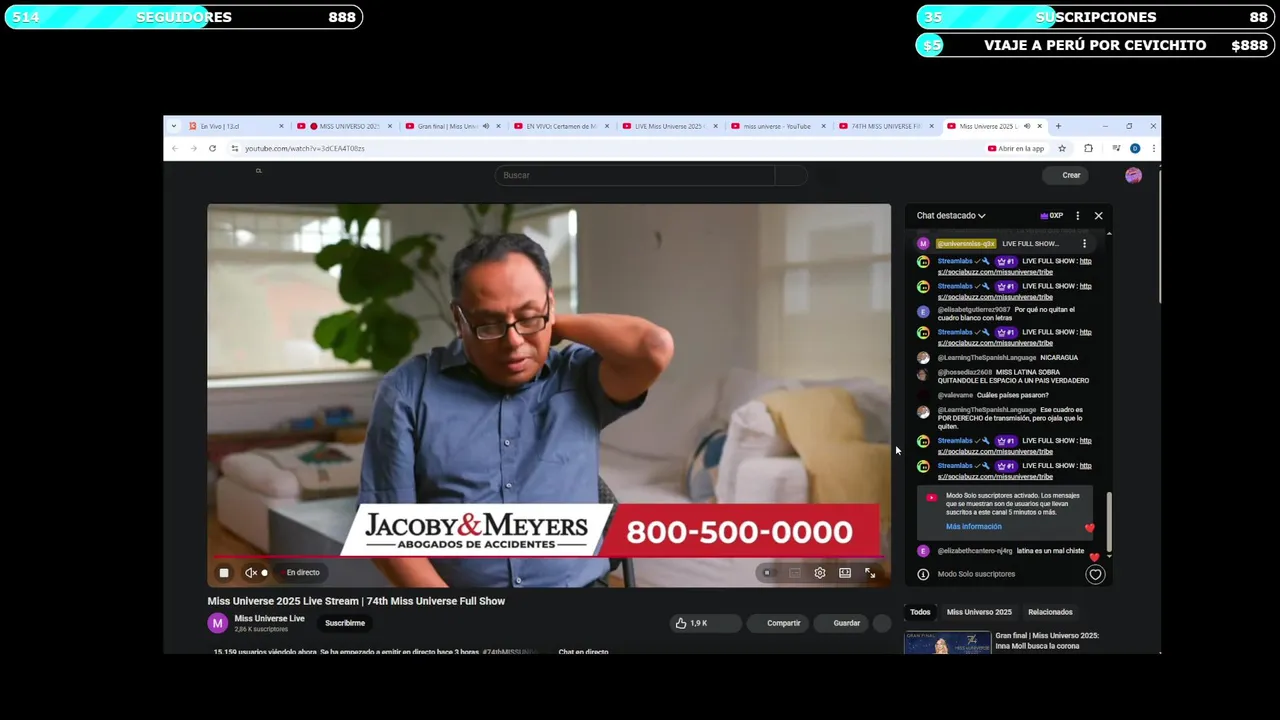Open options on the pinned universmiss message
Viewport: 1280px width, 720px height.
click(1084, 244)
